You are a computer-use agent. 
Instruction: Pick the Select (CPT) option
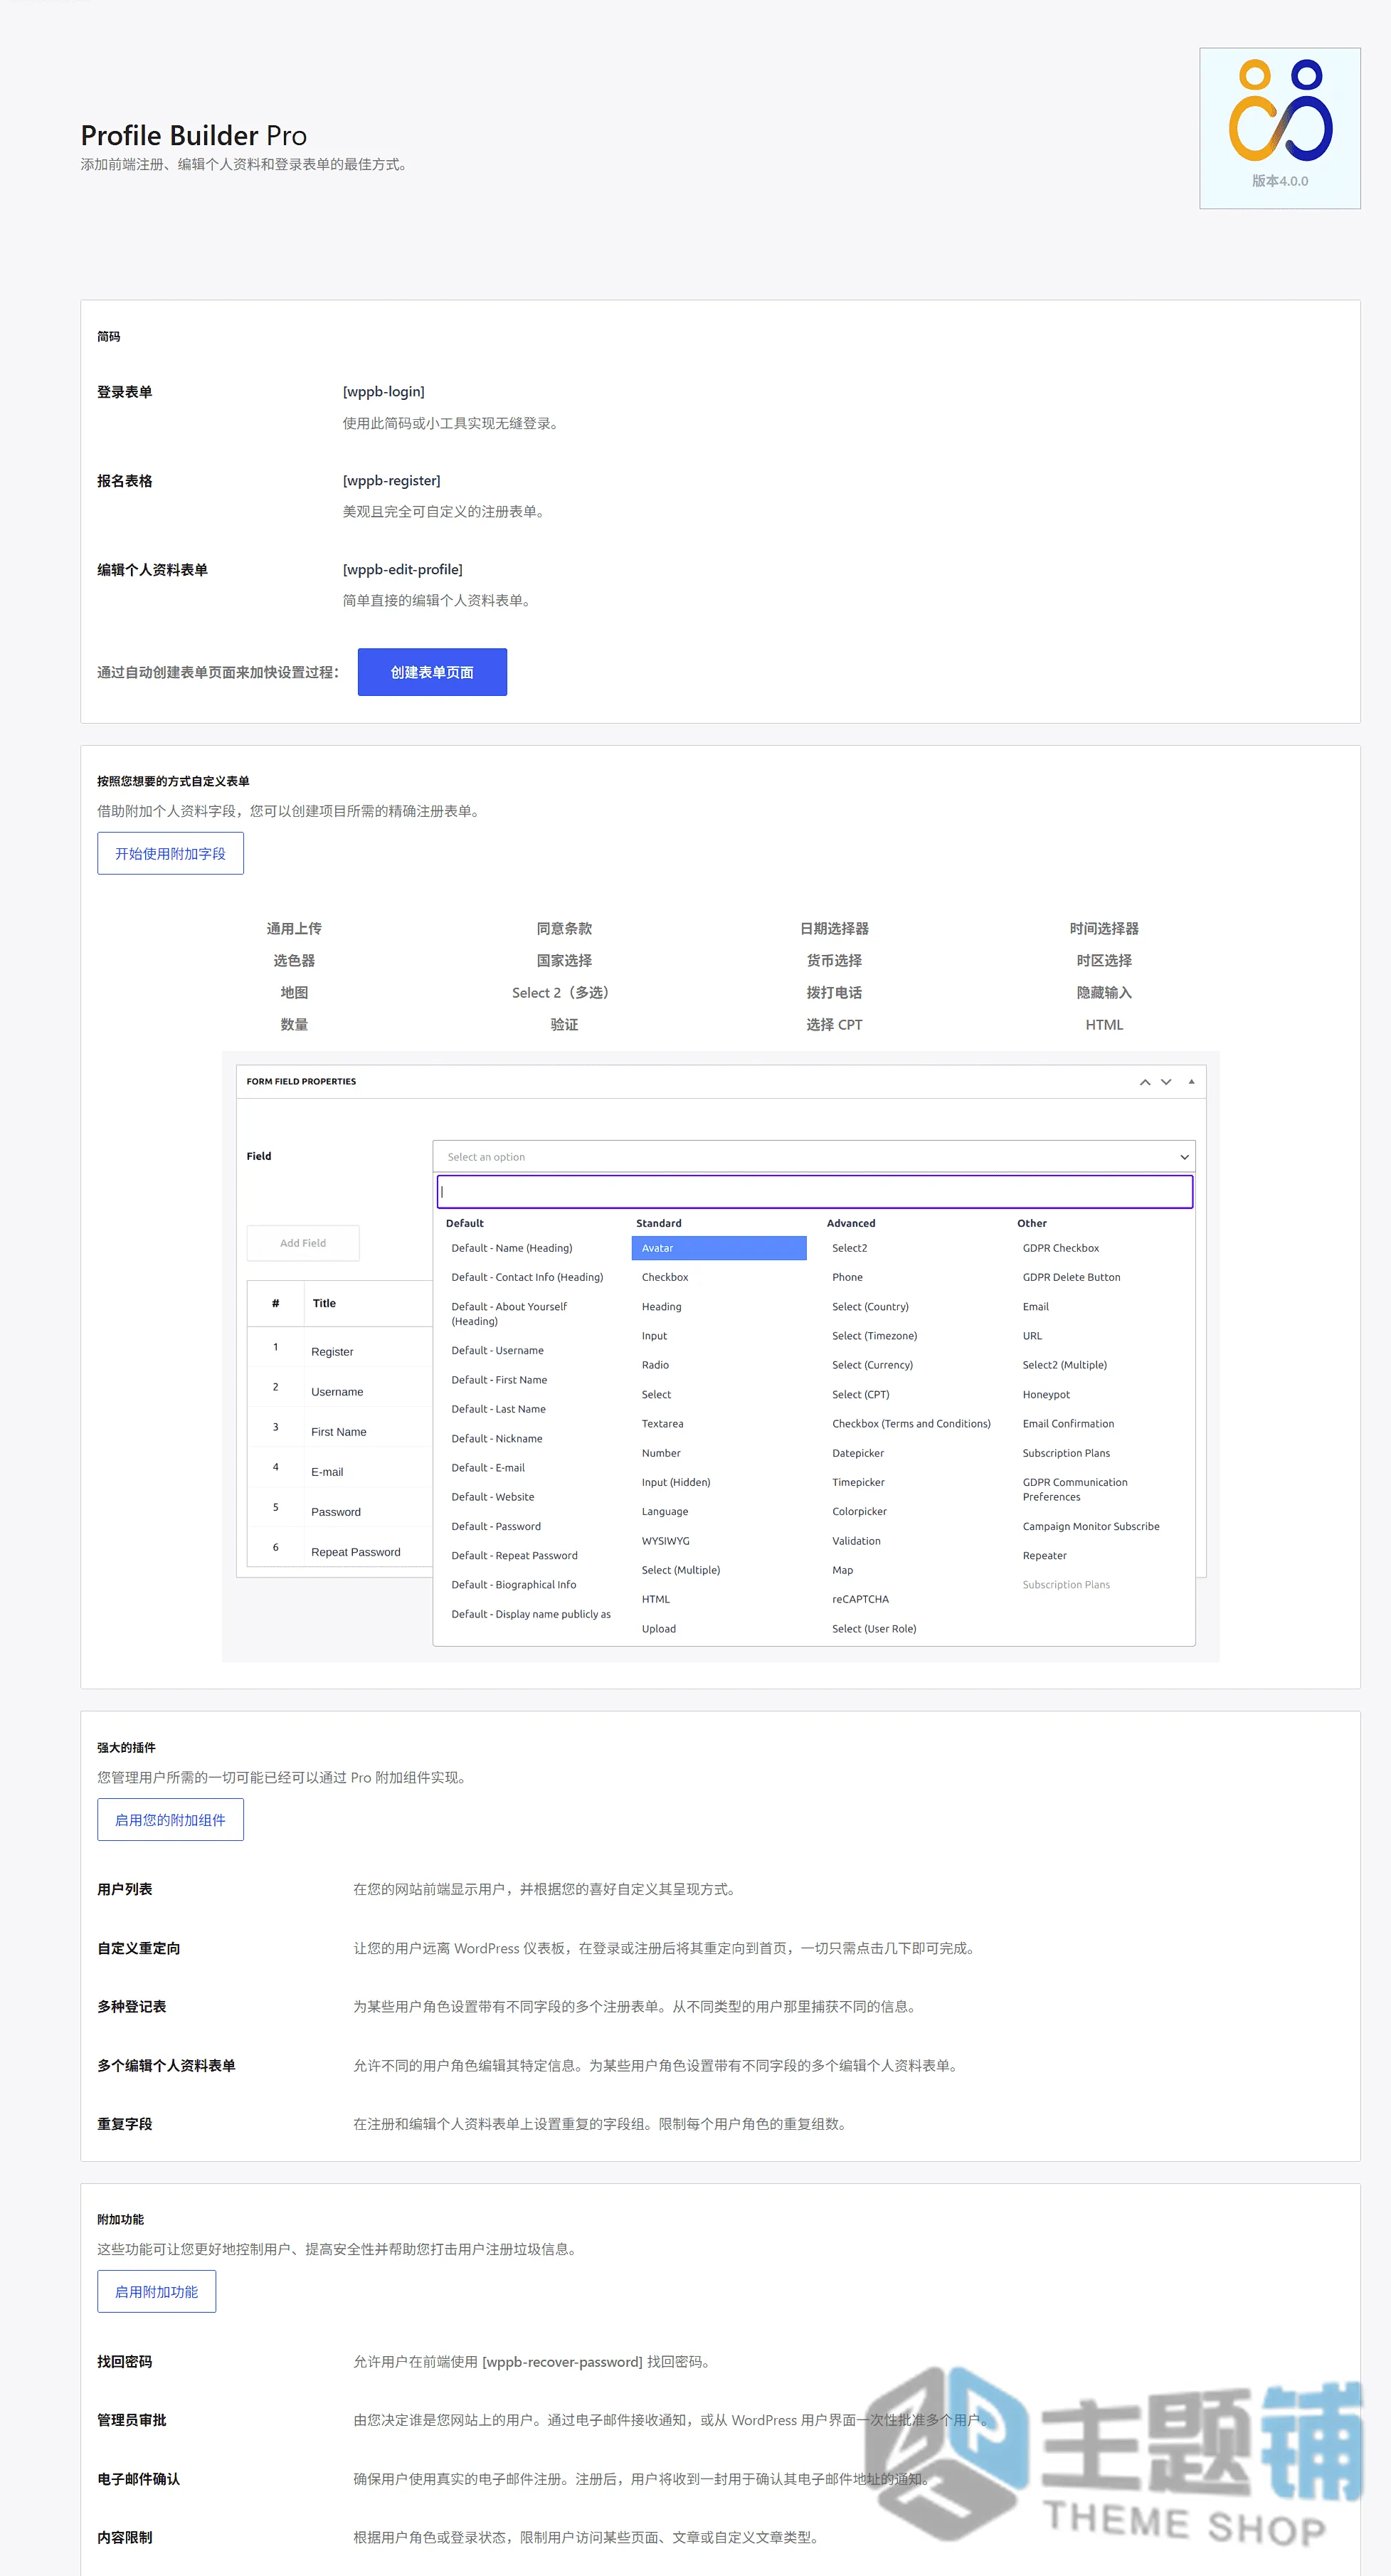pyautogui.click(x=860, y=1394)
